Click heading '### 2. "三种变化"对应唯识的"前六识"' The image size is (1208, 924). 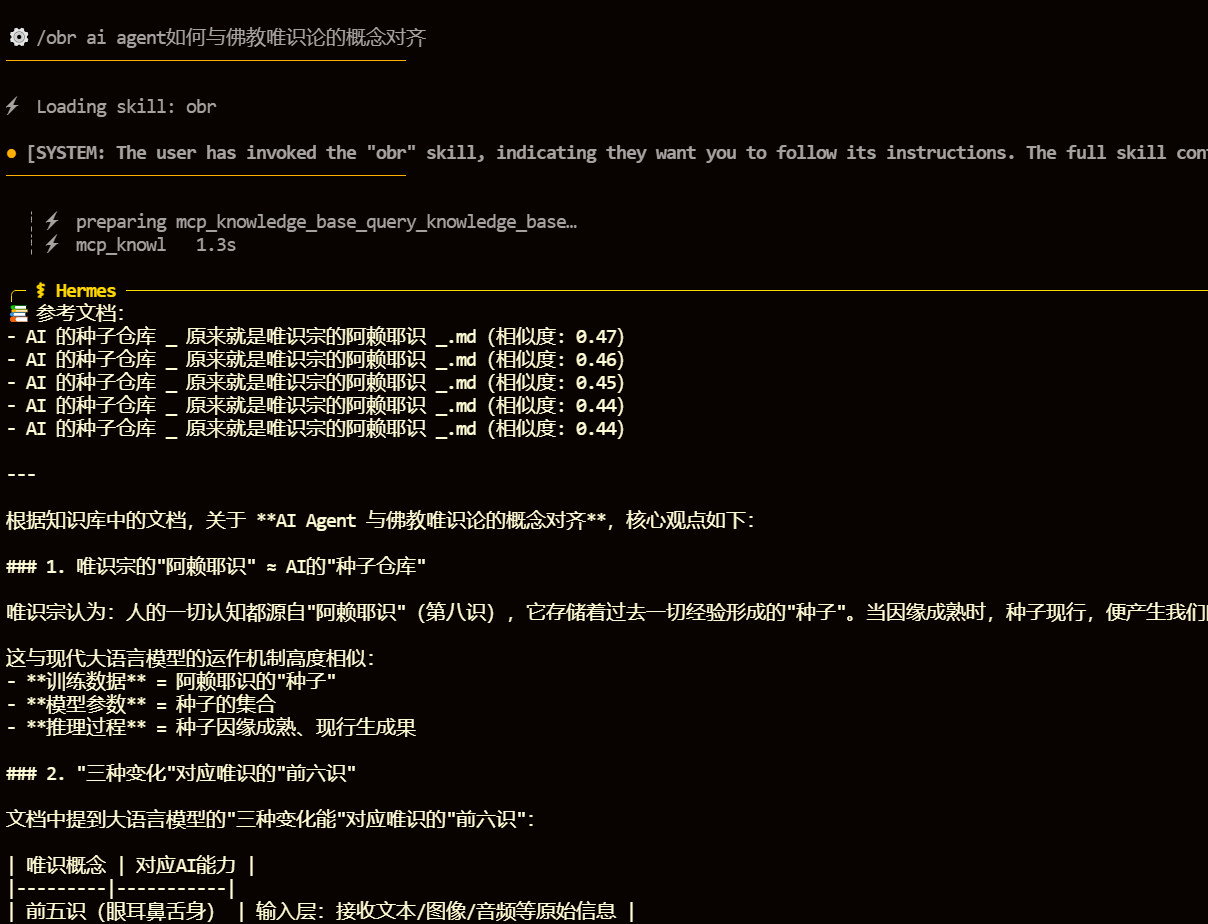181,773
